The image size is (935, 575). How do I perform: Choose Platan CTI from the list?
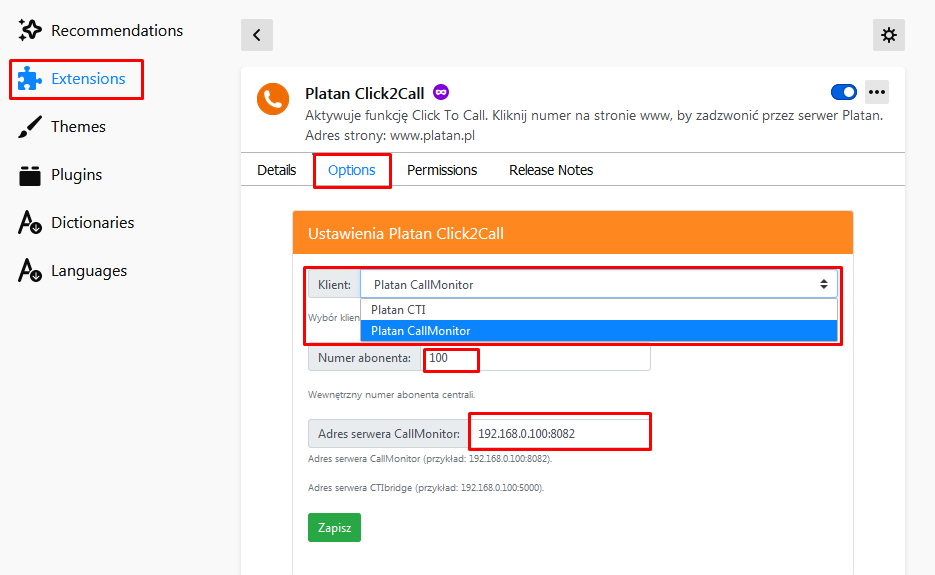coord(599,310)
